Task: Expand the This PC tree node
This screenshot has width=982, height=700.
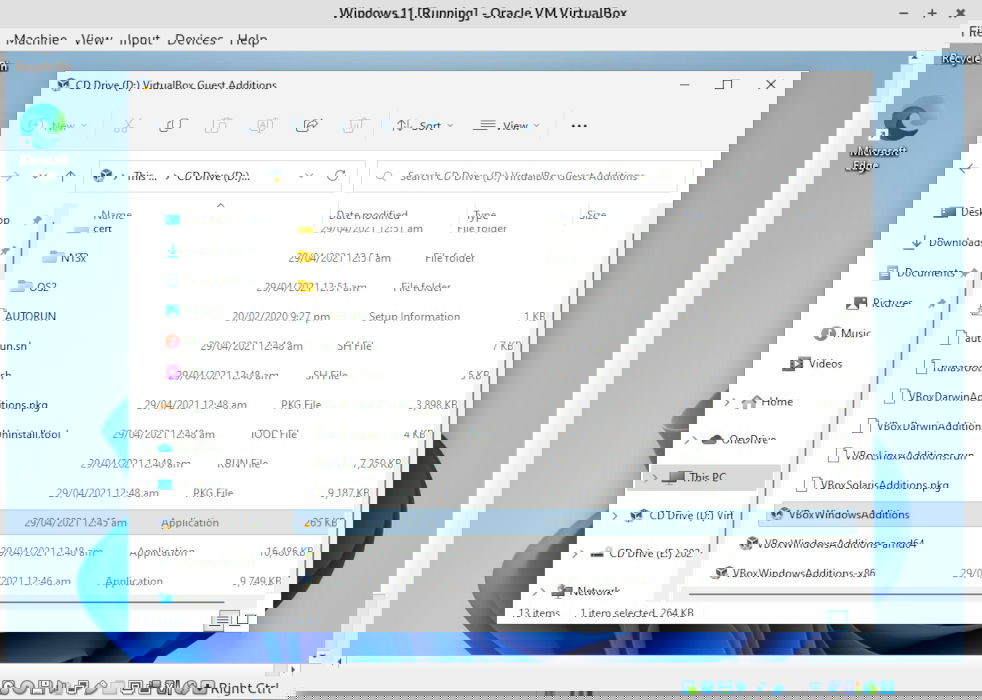Action: (654, 478)
